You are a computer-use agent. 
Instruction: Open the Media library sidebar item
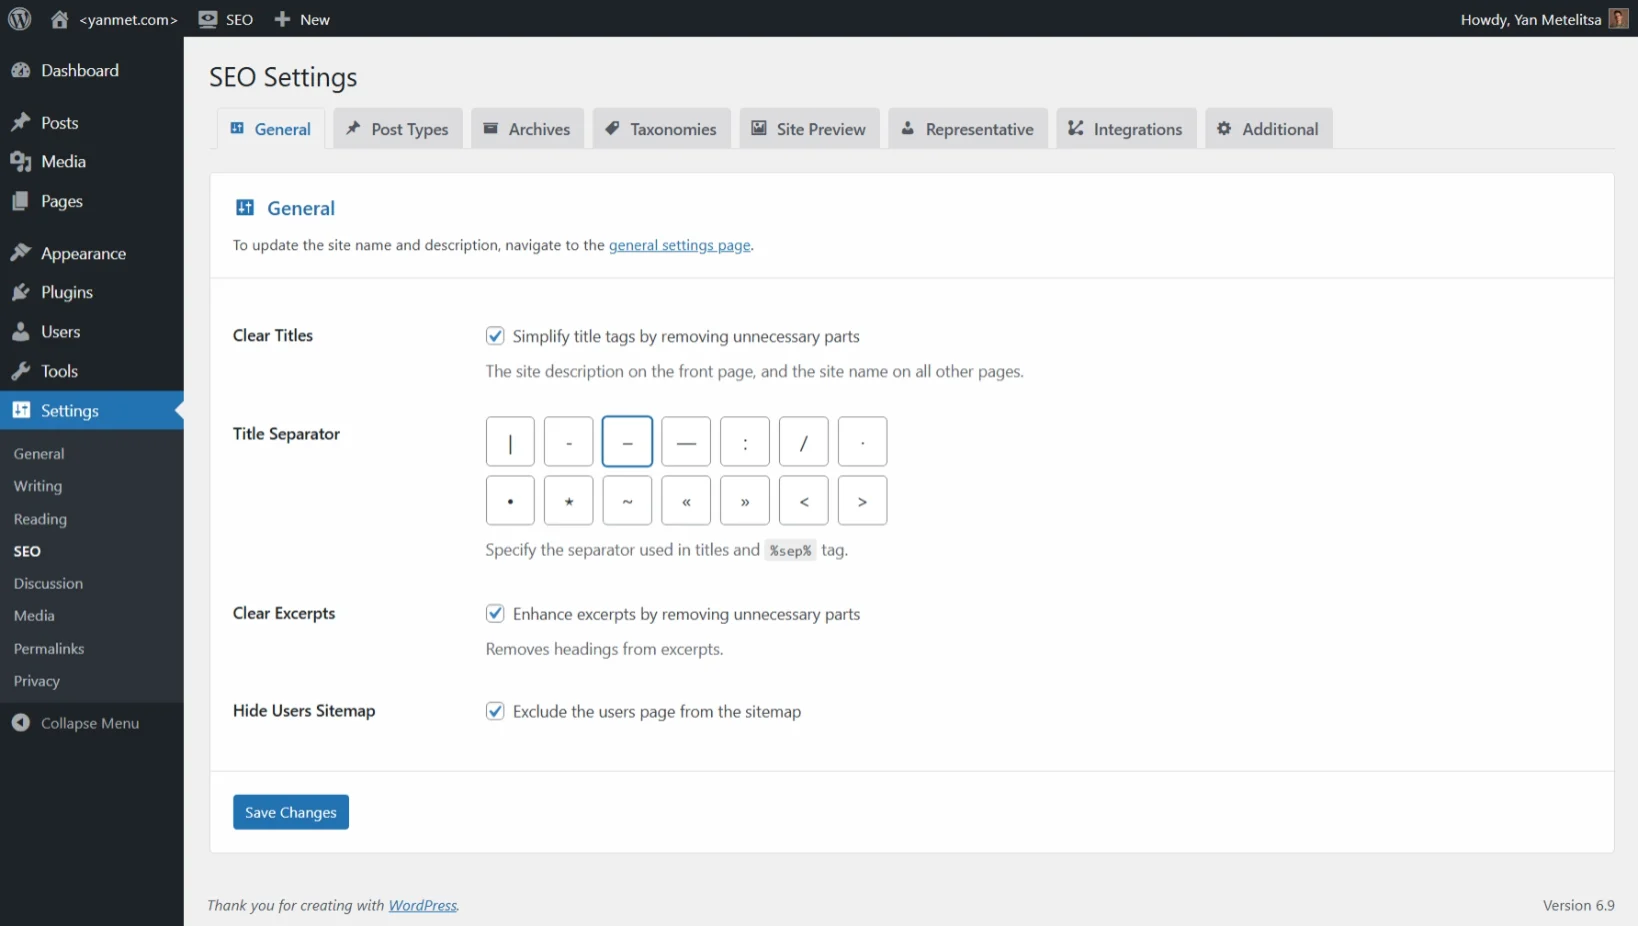click(x=63, y=161)
